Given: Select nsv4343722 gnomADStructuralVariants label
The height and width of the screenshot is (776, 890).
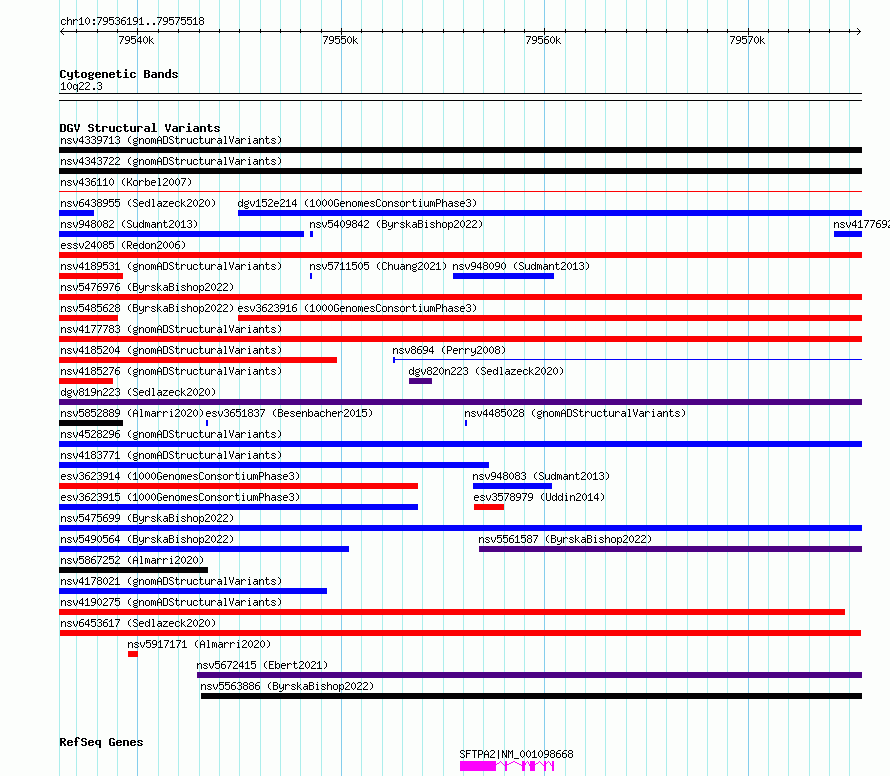Looking at the screenshot, I should (171, 161).
